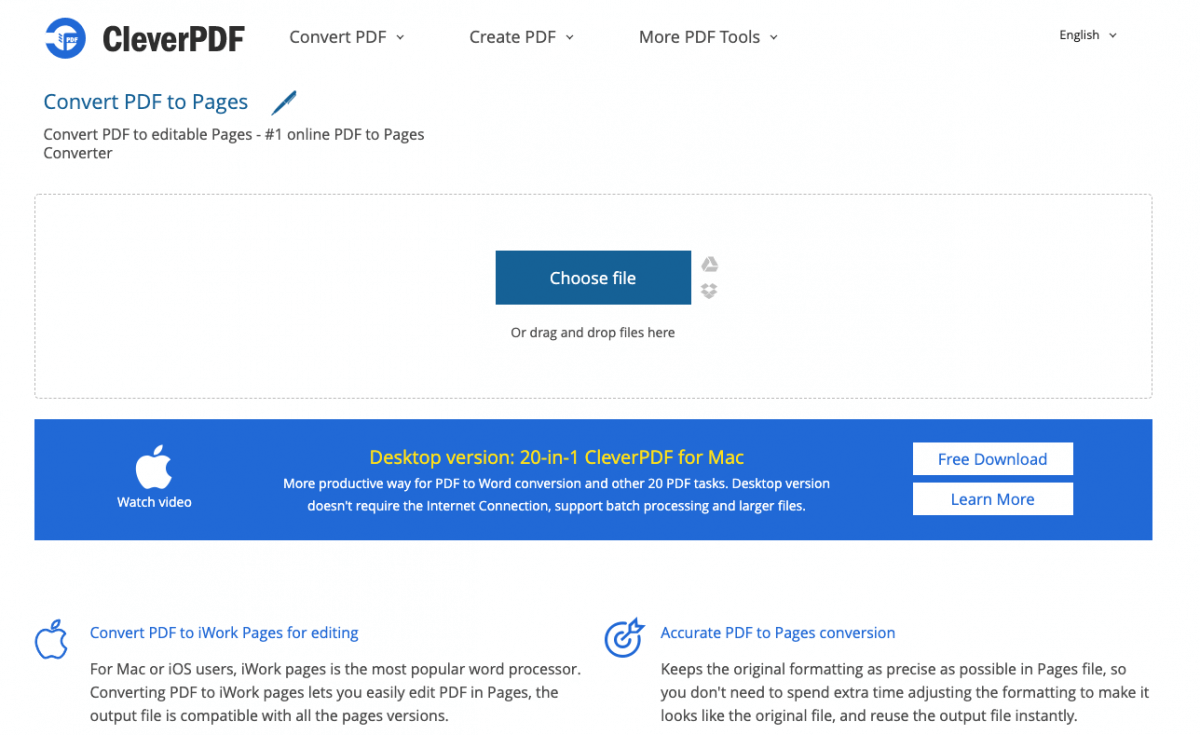
Task: Upload a file from Dropbox
Action: (710, 291)
